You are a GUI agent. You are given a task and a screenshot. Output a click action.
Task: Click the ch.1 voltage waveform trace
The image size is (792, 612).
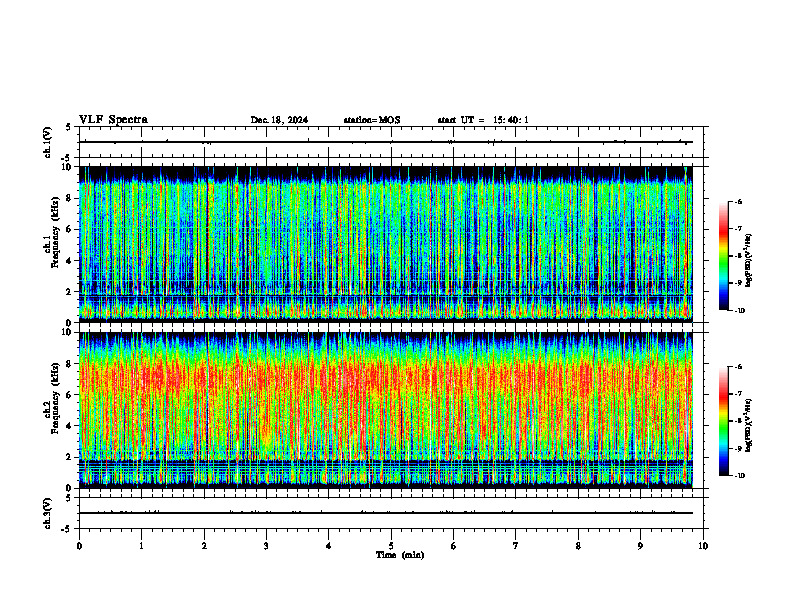(386, 142)
